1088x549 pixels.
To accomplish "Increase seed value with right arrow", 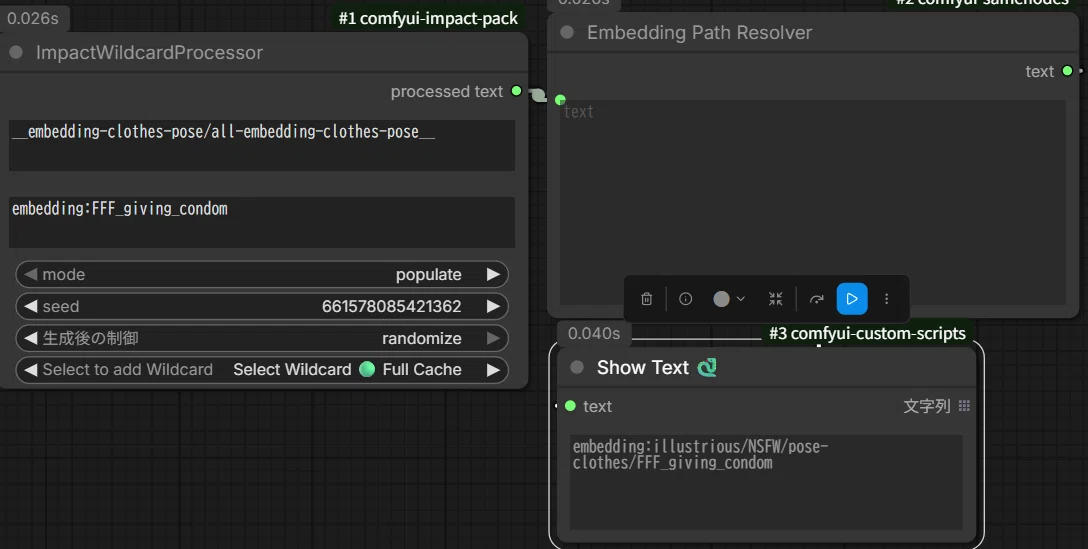I will click(x=493, y=306).
